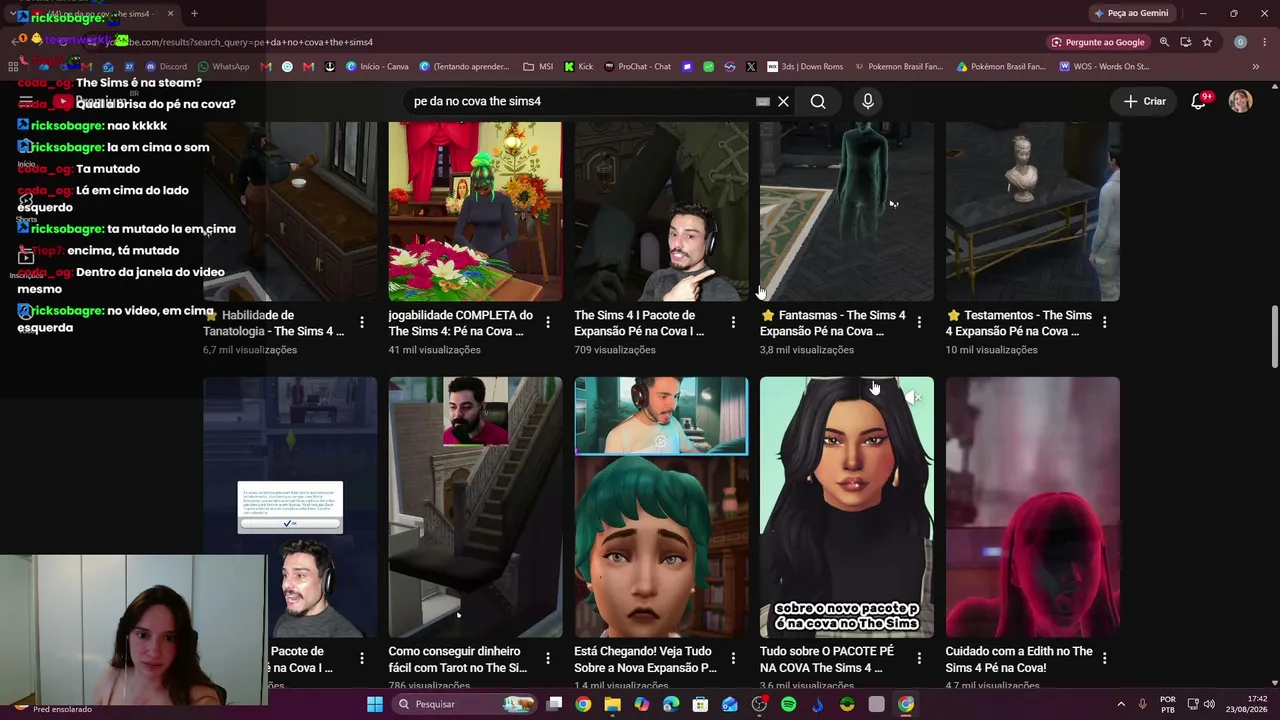Open the 'ProChat - Chat' bookmark
The width and height of the screenshot is (1280, 720).
point(637,67)
